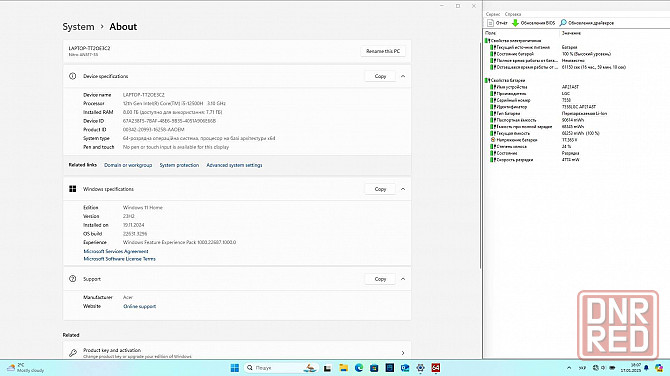
Task: Open the Online support link
Action: pos(139,306)
